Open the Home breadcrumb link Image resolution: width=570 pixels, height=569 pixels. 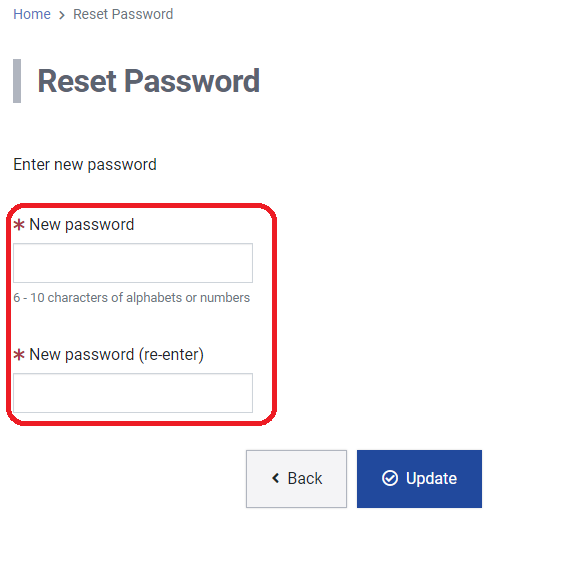pos(32,14)
